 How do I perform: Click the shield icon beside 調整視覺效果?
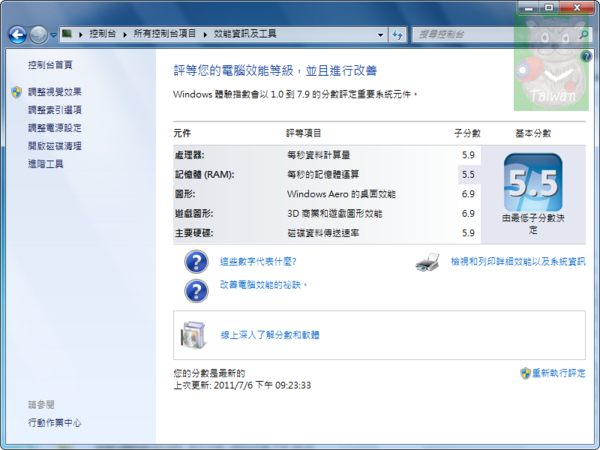pyautogui.click(x=16, y=92)
